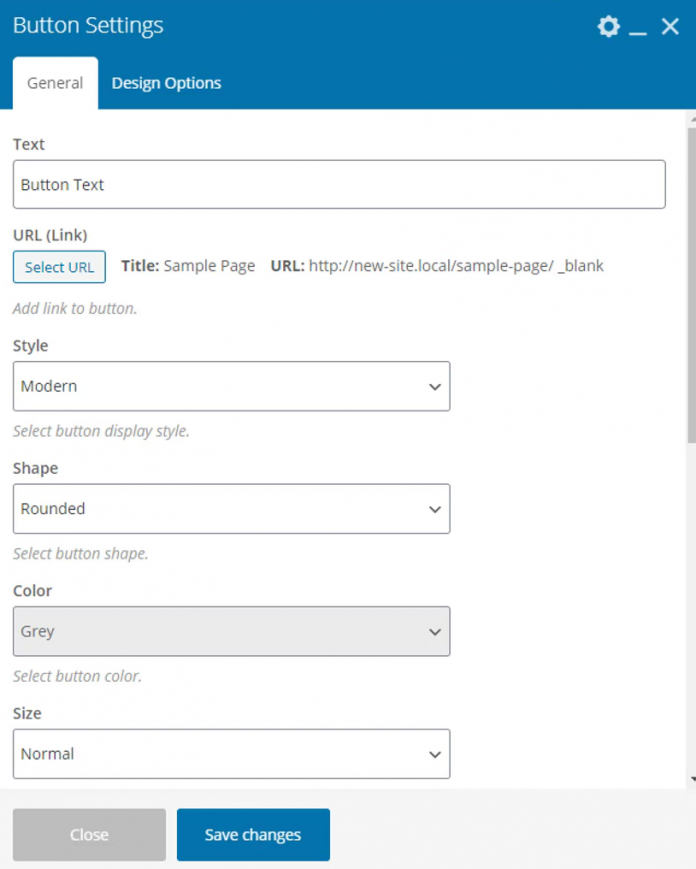Click the 'Select button display style.' hint
Viewport: 696px width, 869px height.
(x=101, y=431)
